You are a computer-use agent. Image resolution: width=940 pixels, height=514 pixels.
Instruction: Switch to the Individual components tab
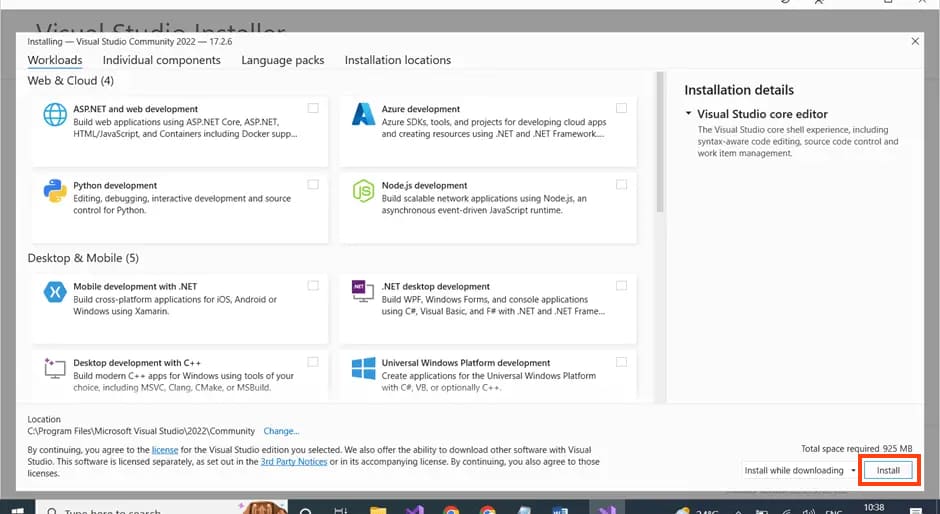point(161,60)
